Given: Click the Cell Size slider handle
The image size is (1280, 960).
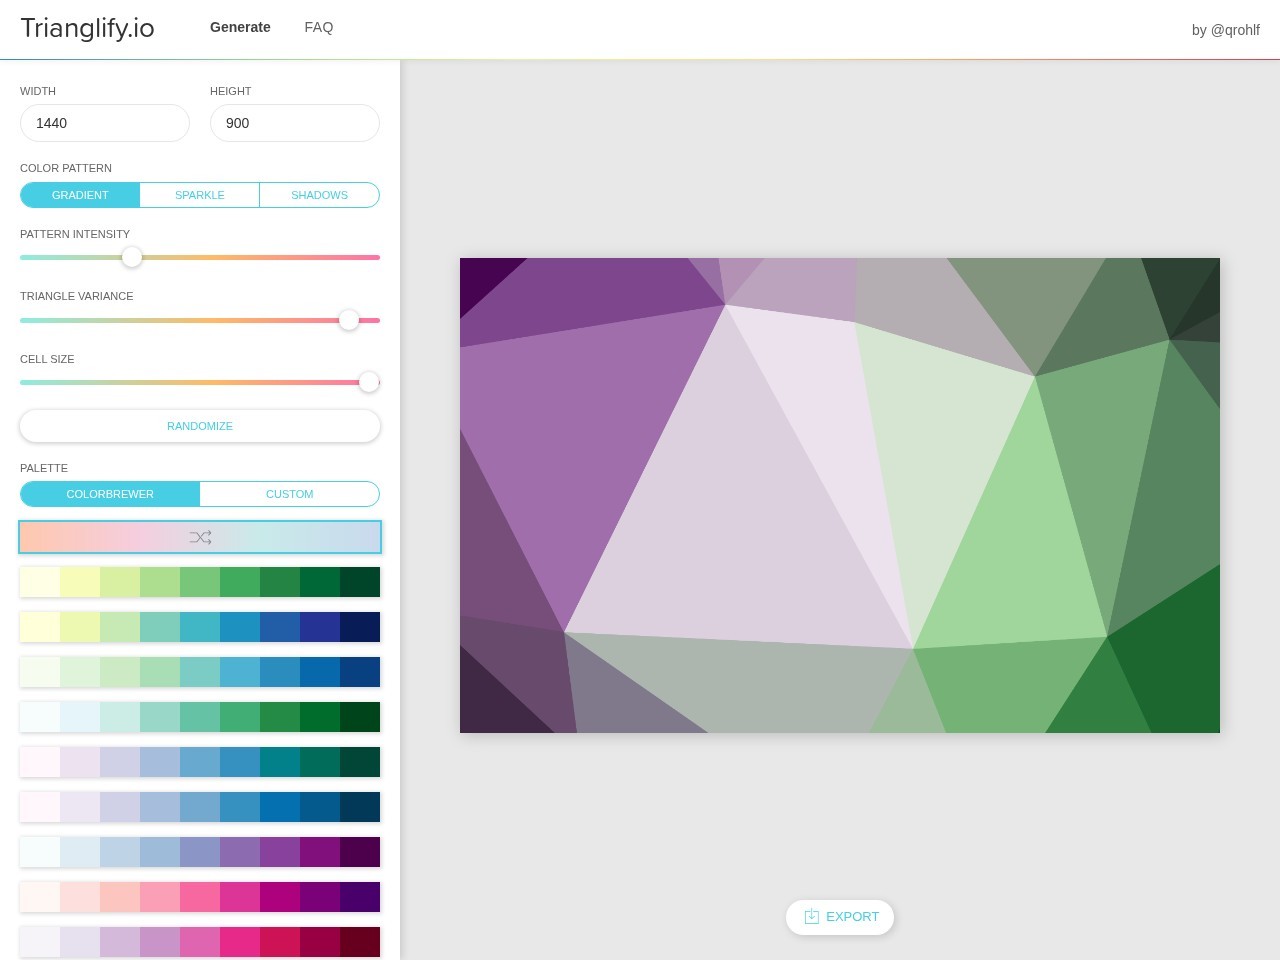Looking at the screenshot, I should tap(369, 382).
